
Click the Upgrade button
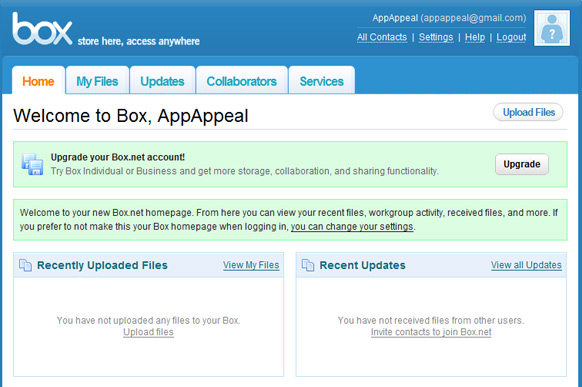[521, 164]
